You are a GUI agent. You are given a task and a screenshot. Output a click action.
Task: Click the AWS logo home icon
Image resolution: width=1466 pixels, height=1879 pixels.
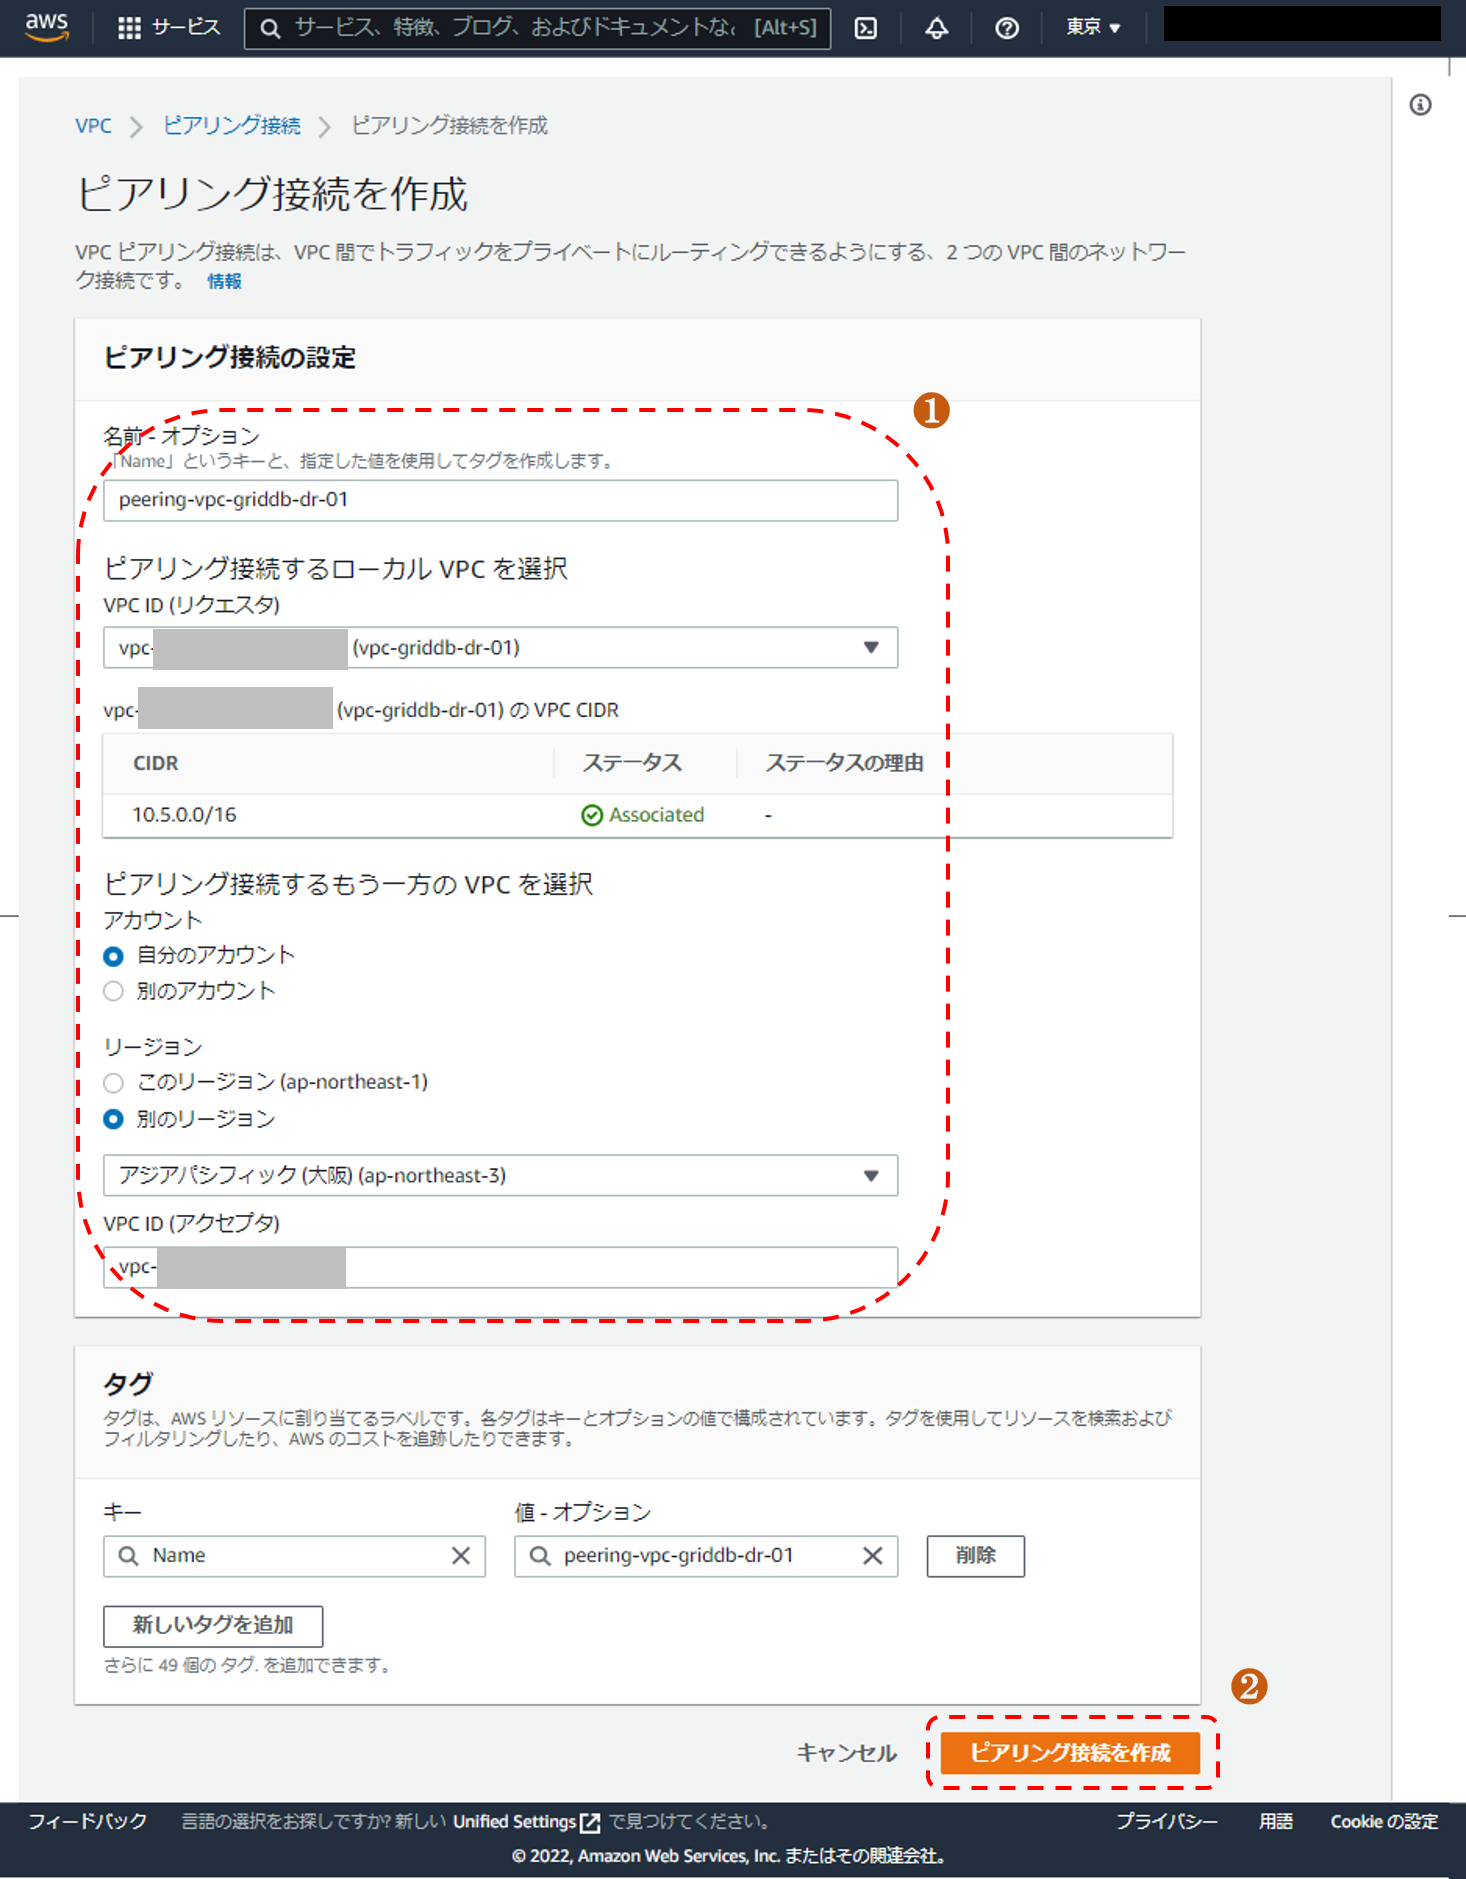tap(47, 27)
